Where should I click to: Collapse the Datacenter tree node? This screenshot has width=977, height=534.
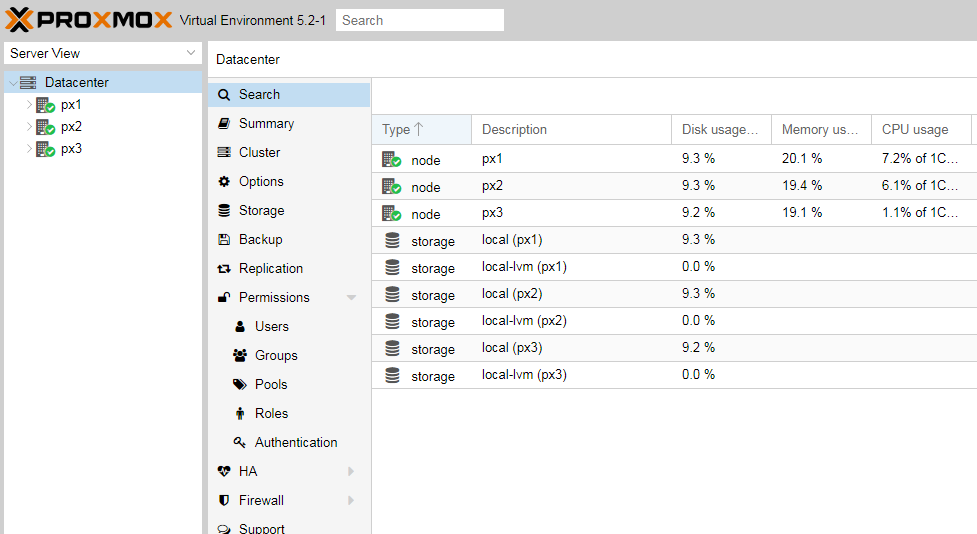click(13, 83)
